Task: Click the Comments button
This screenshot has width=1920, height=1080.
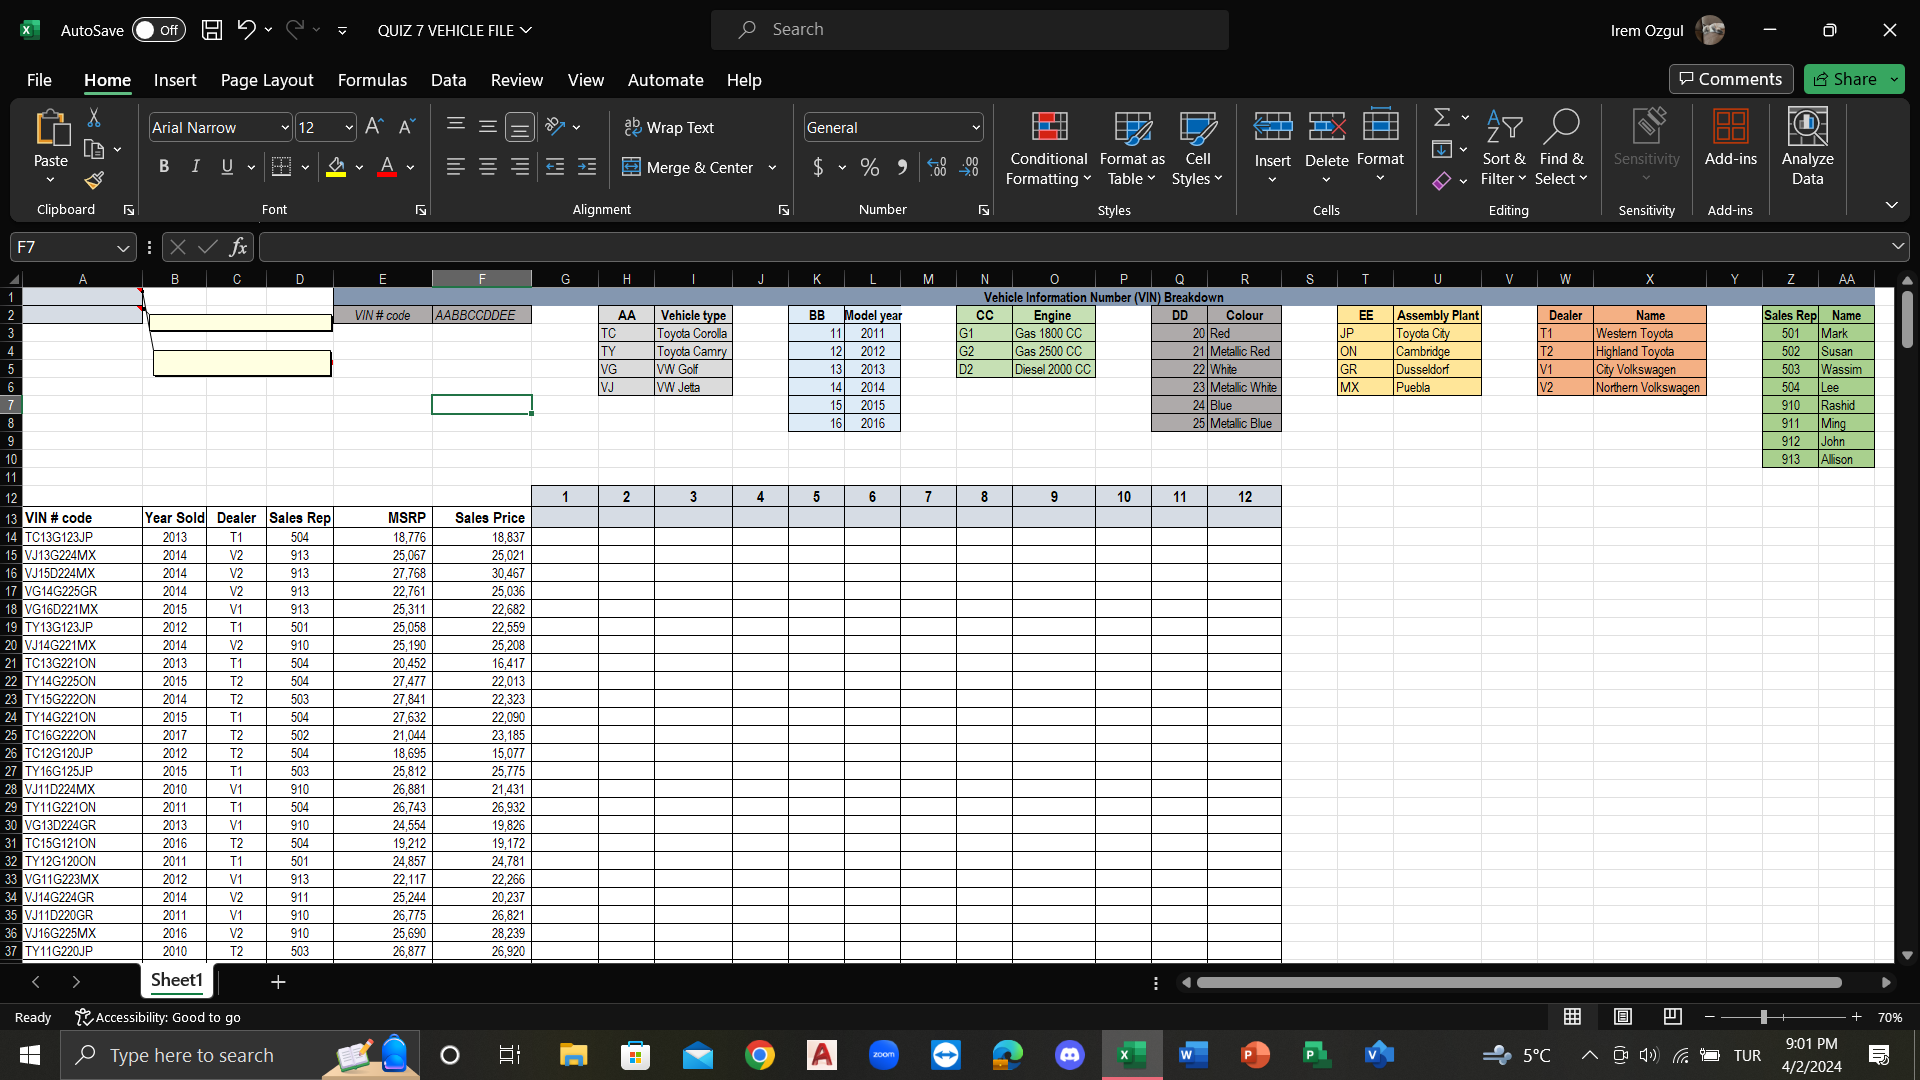Action: (1730, 79)
